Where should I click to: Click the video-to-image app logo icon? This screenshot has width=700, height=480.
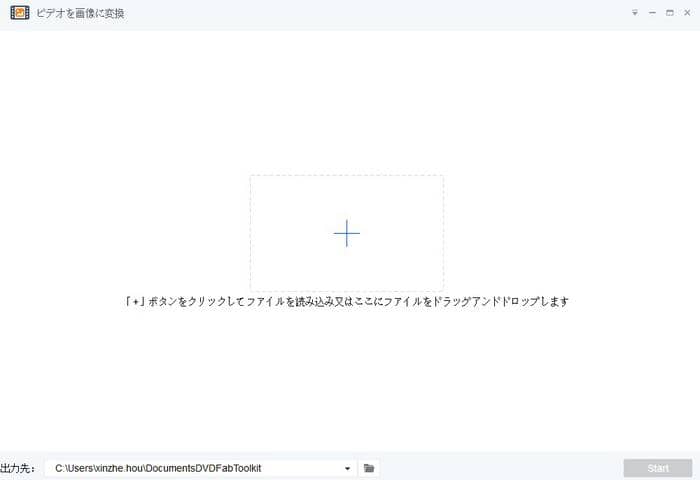pos(20,13)
